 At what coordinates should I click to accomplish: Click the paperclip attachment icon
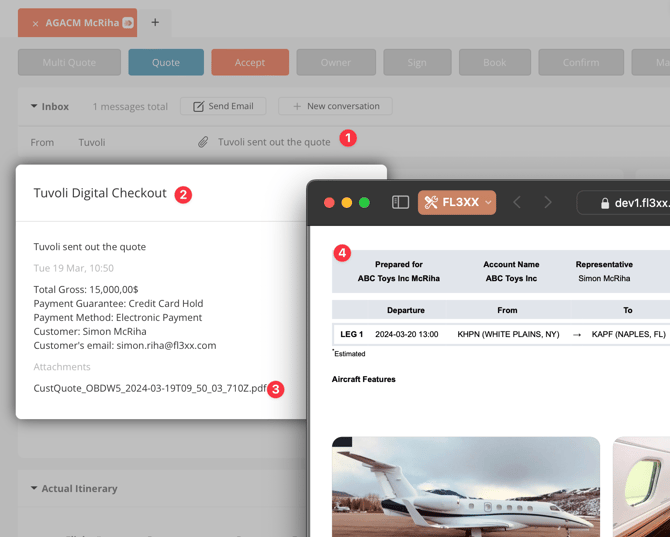(203, 142)
